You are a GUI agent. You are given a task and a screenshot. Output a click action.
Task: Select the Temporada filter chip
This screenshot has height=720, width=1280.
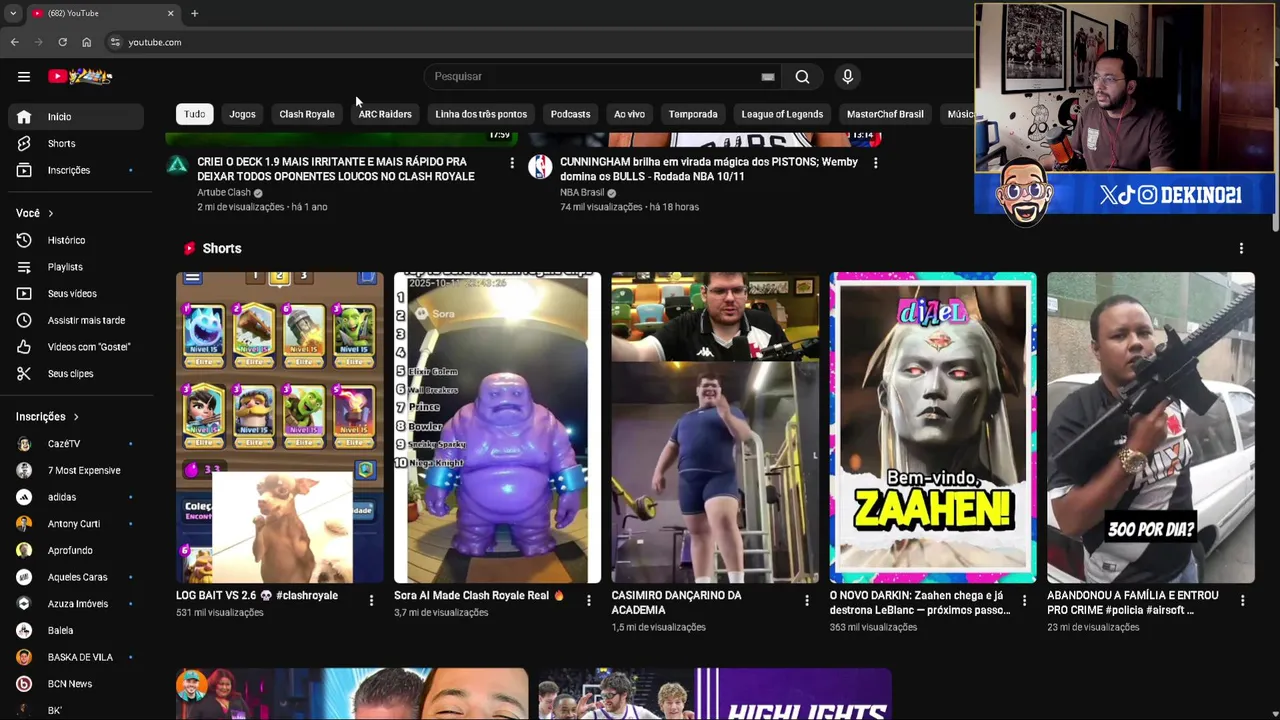pos(693,114)
